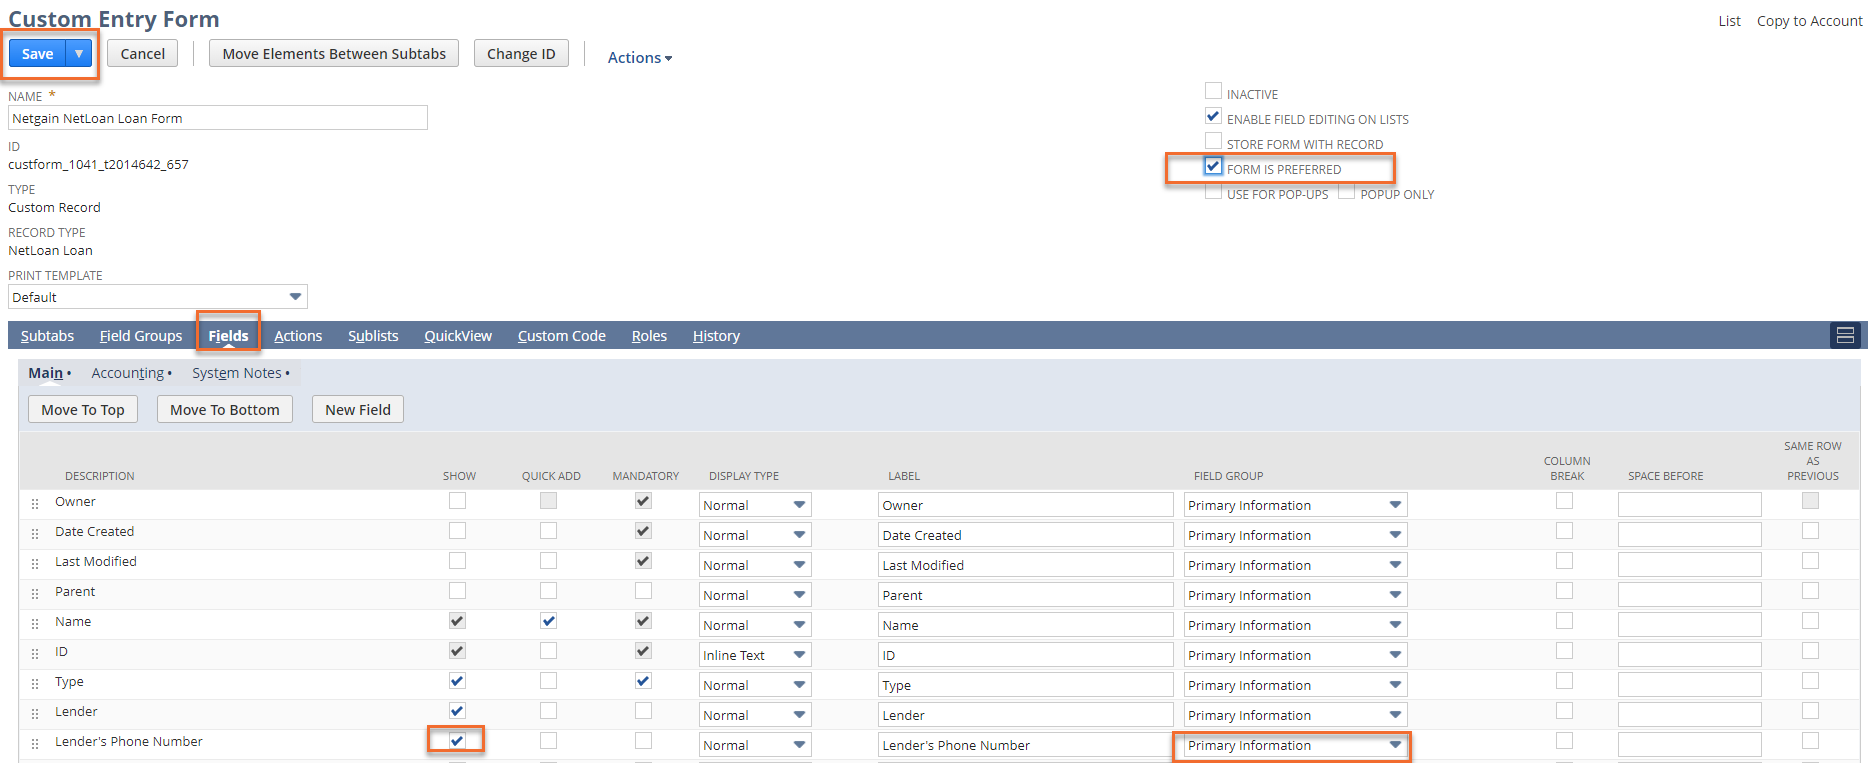Toggle Quick Add checkbox for Name row

click(x=548, y=621)
